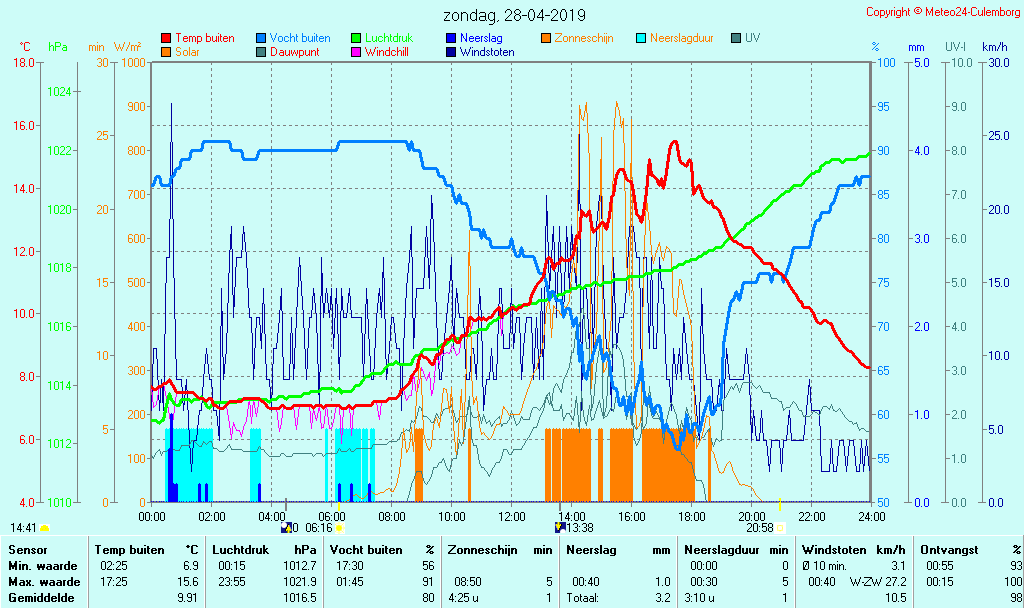Screen dimensions: 1026x608
Task: Click the magenta Windchill legend swatch
Action: [356, 52]
